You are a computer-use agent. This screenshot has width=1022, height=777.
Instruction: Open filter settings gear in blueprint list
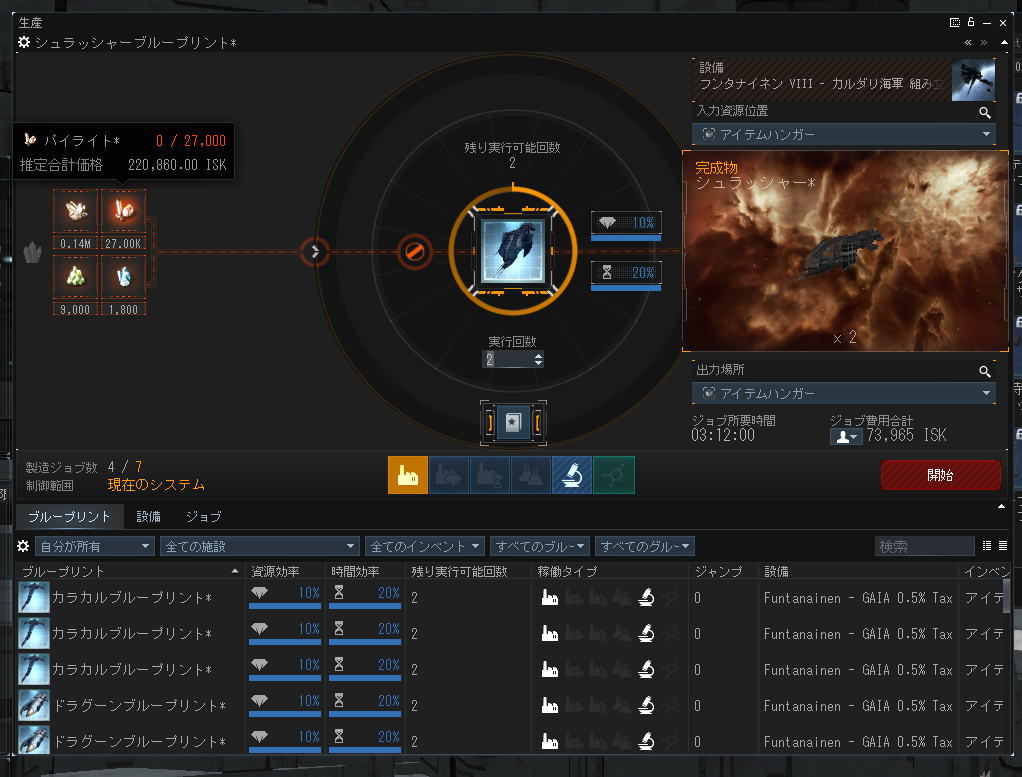[23, 546]
